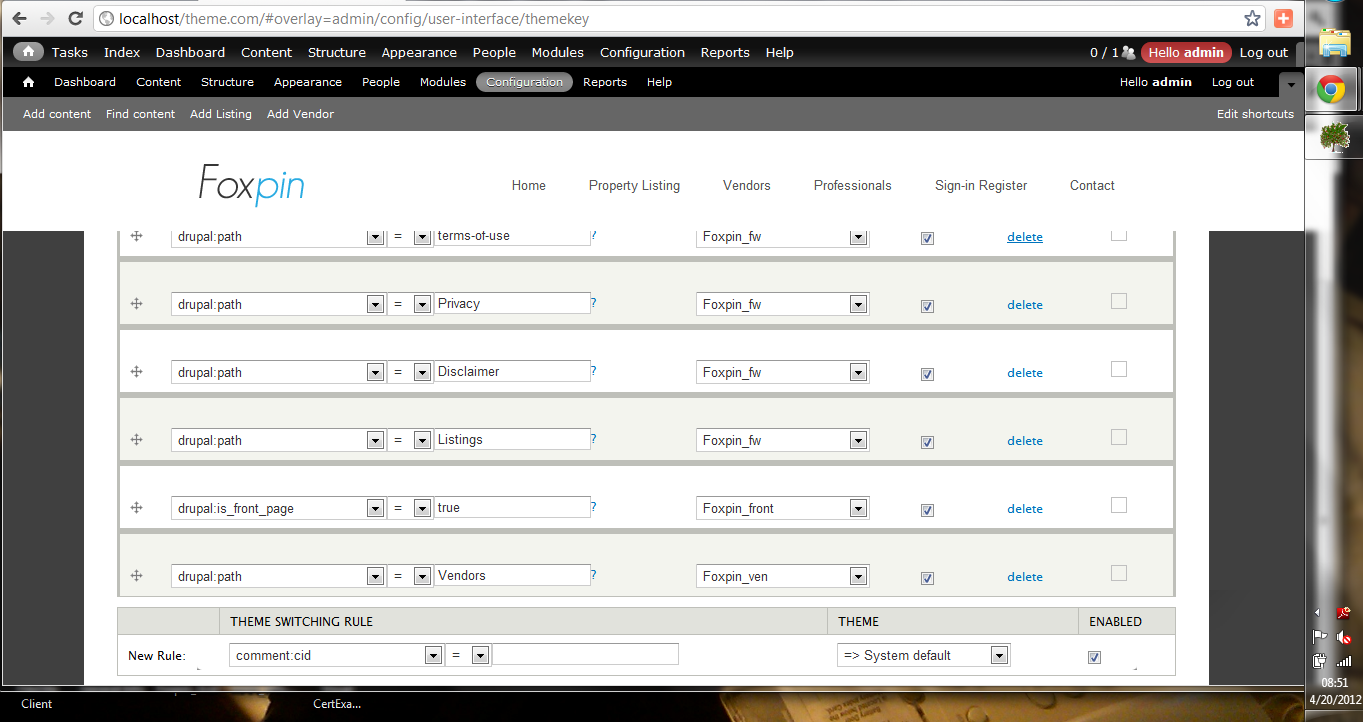Image resolution: width=1363 pixels, height=722 pixels.
Task: Open the Foxpin_front theme dropdown
Action: [x=782, y=508]
